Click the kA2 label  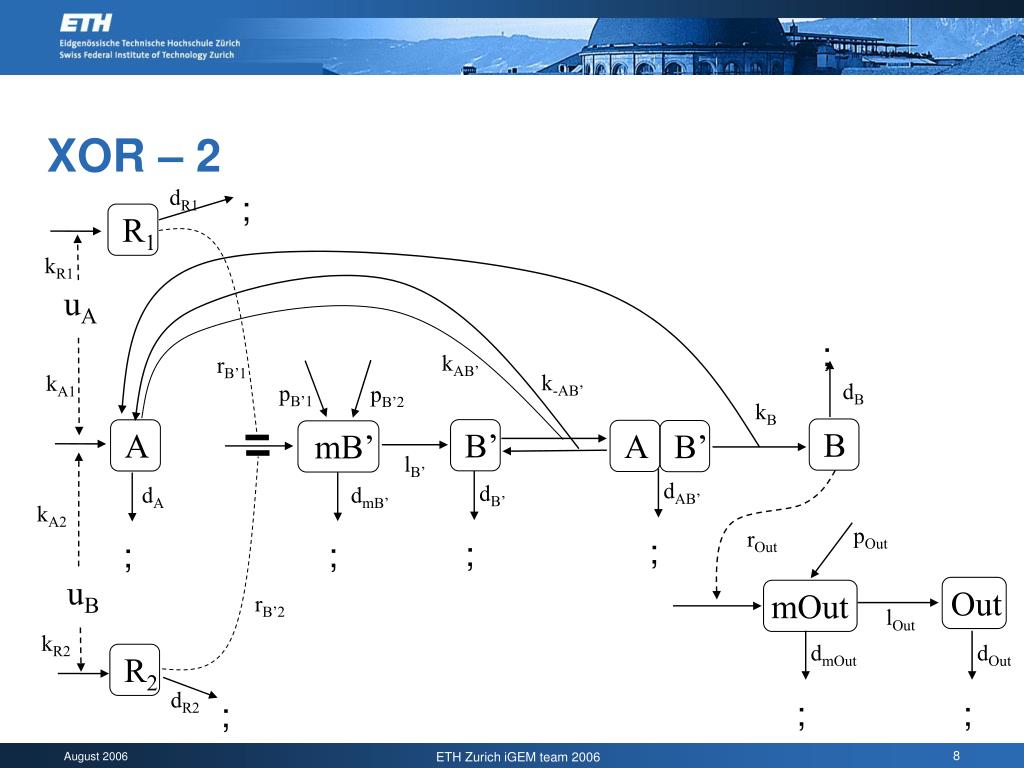click(x=52, y=517)
